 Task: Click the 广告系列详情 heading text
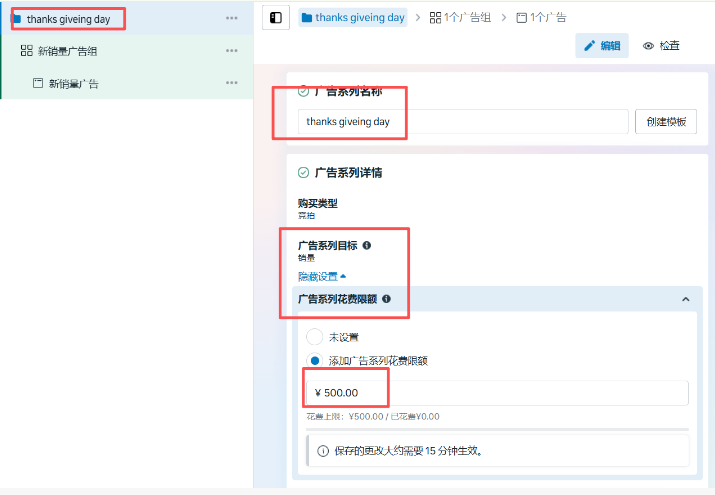(348, 173)
